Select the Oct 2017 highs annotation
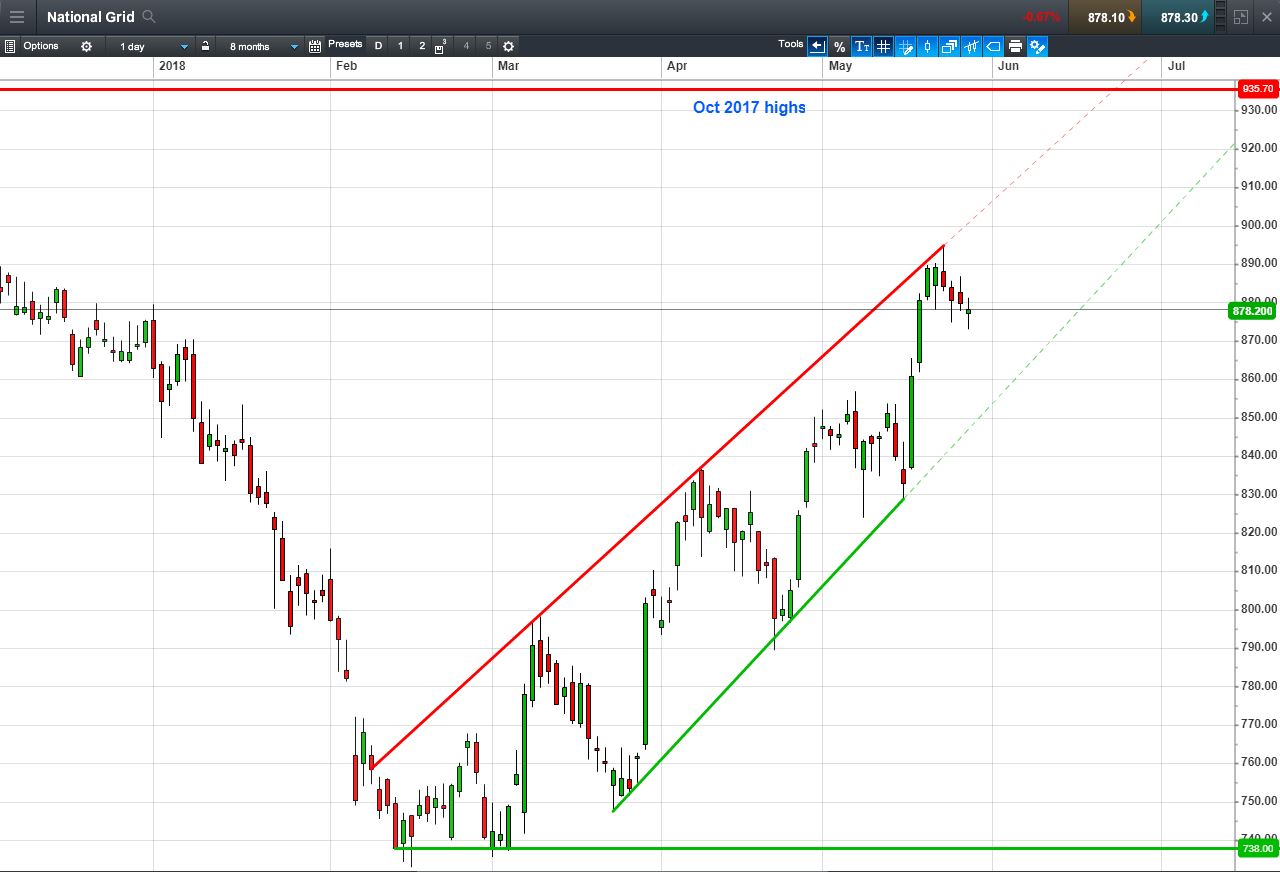1280x872 pixels. tap(749, 107)
